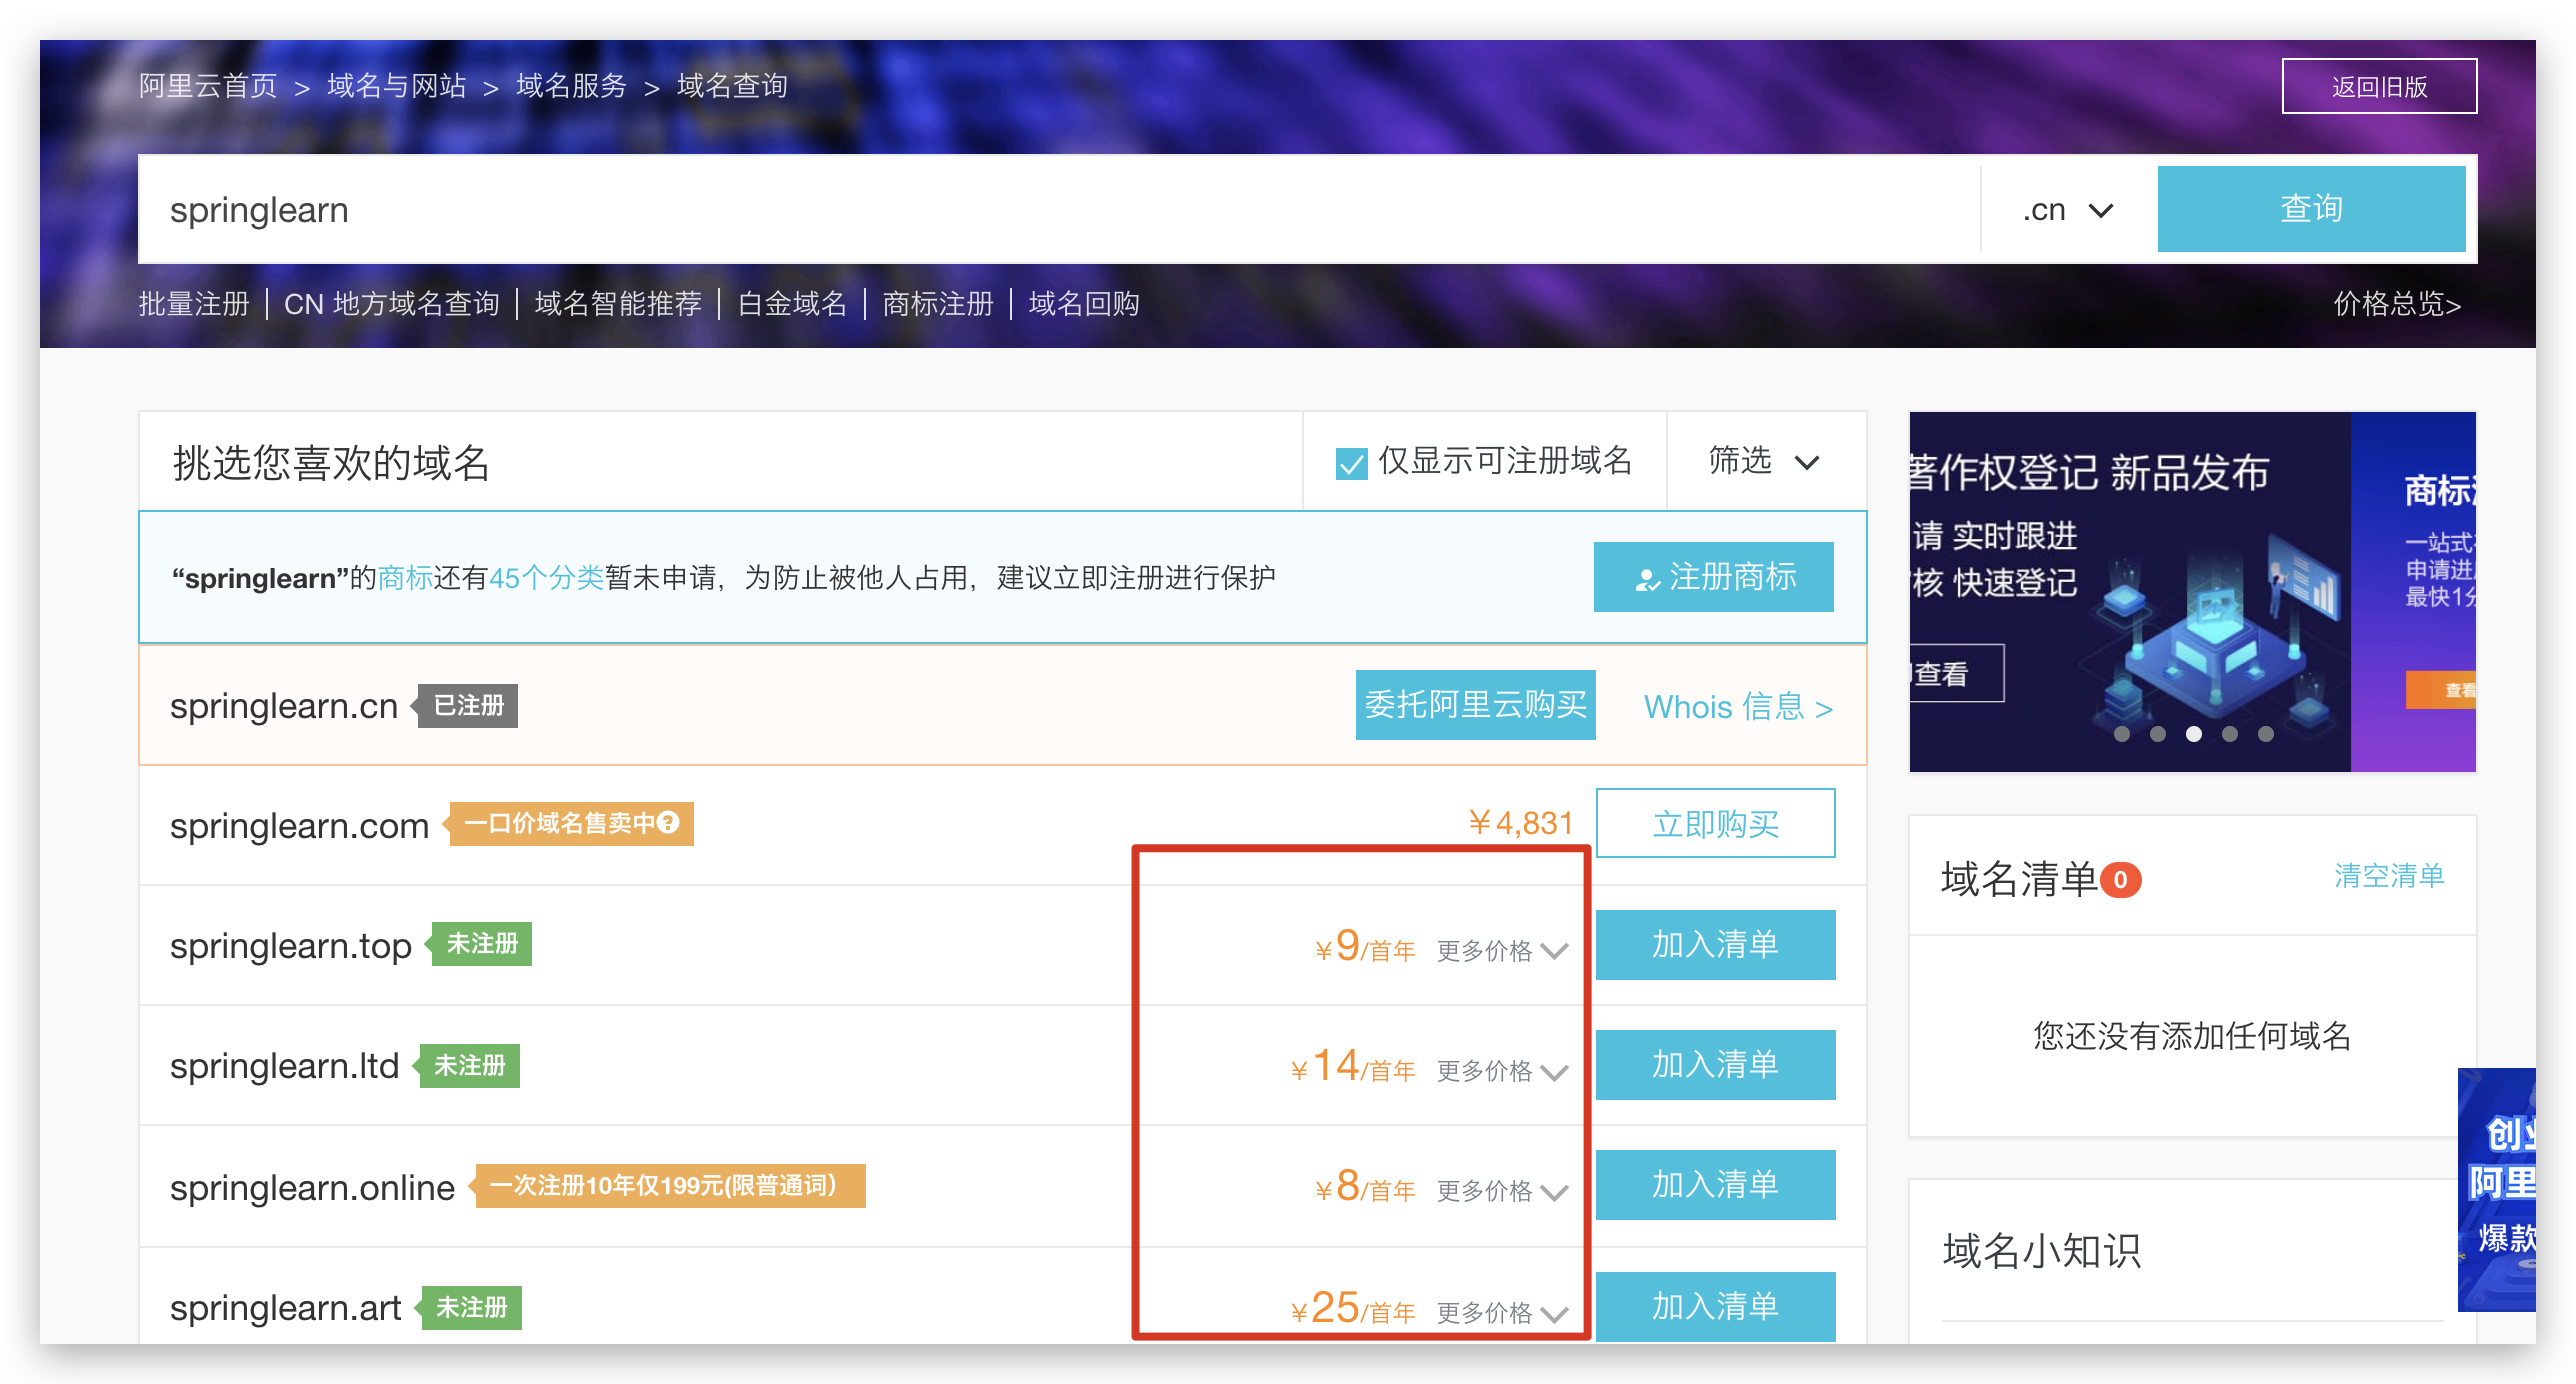Image resolution: width=2576 pixels, height=1384 pixels.
Task: Click question mark icon on springlearn.com tag
Action: (669, 822)
